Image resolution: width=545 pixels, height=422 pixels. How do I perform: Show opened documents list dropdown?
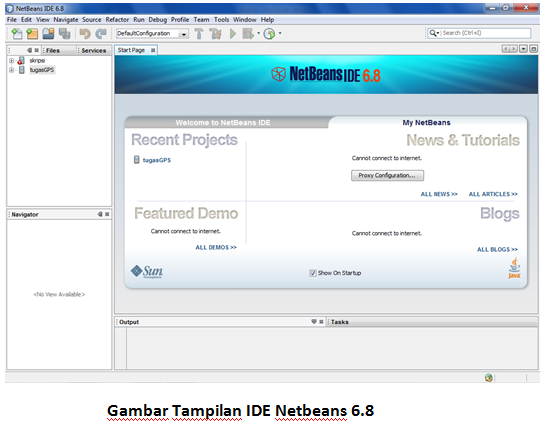523,49
